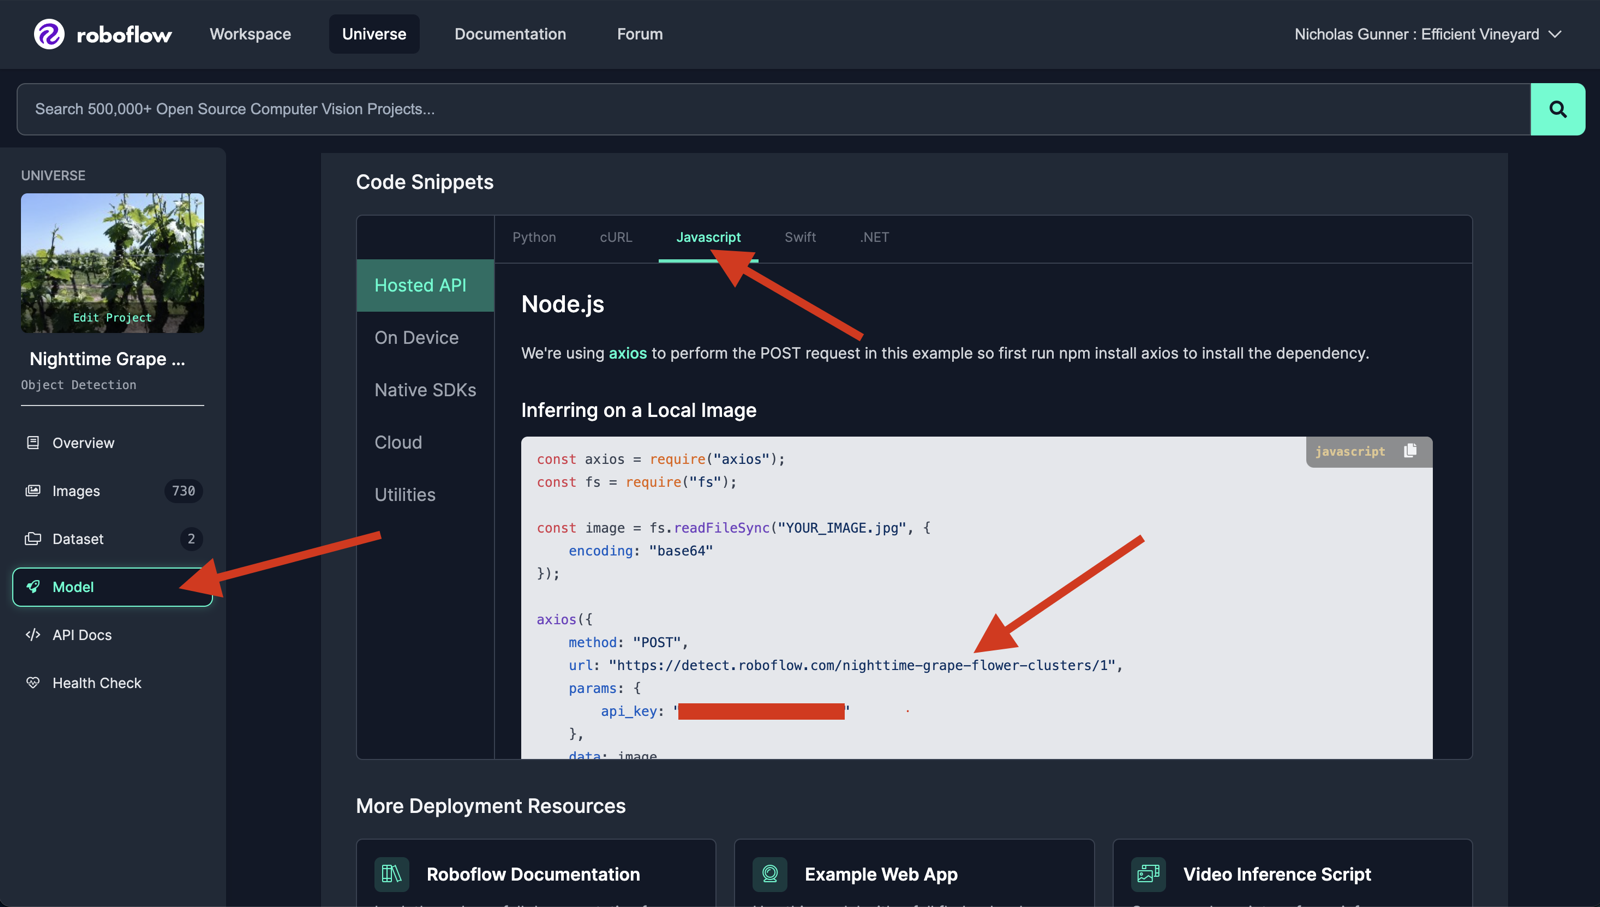The image size is (1600, 907).
Task: Switch to the cURL snippet tab
Action: 616,237
